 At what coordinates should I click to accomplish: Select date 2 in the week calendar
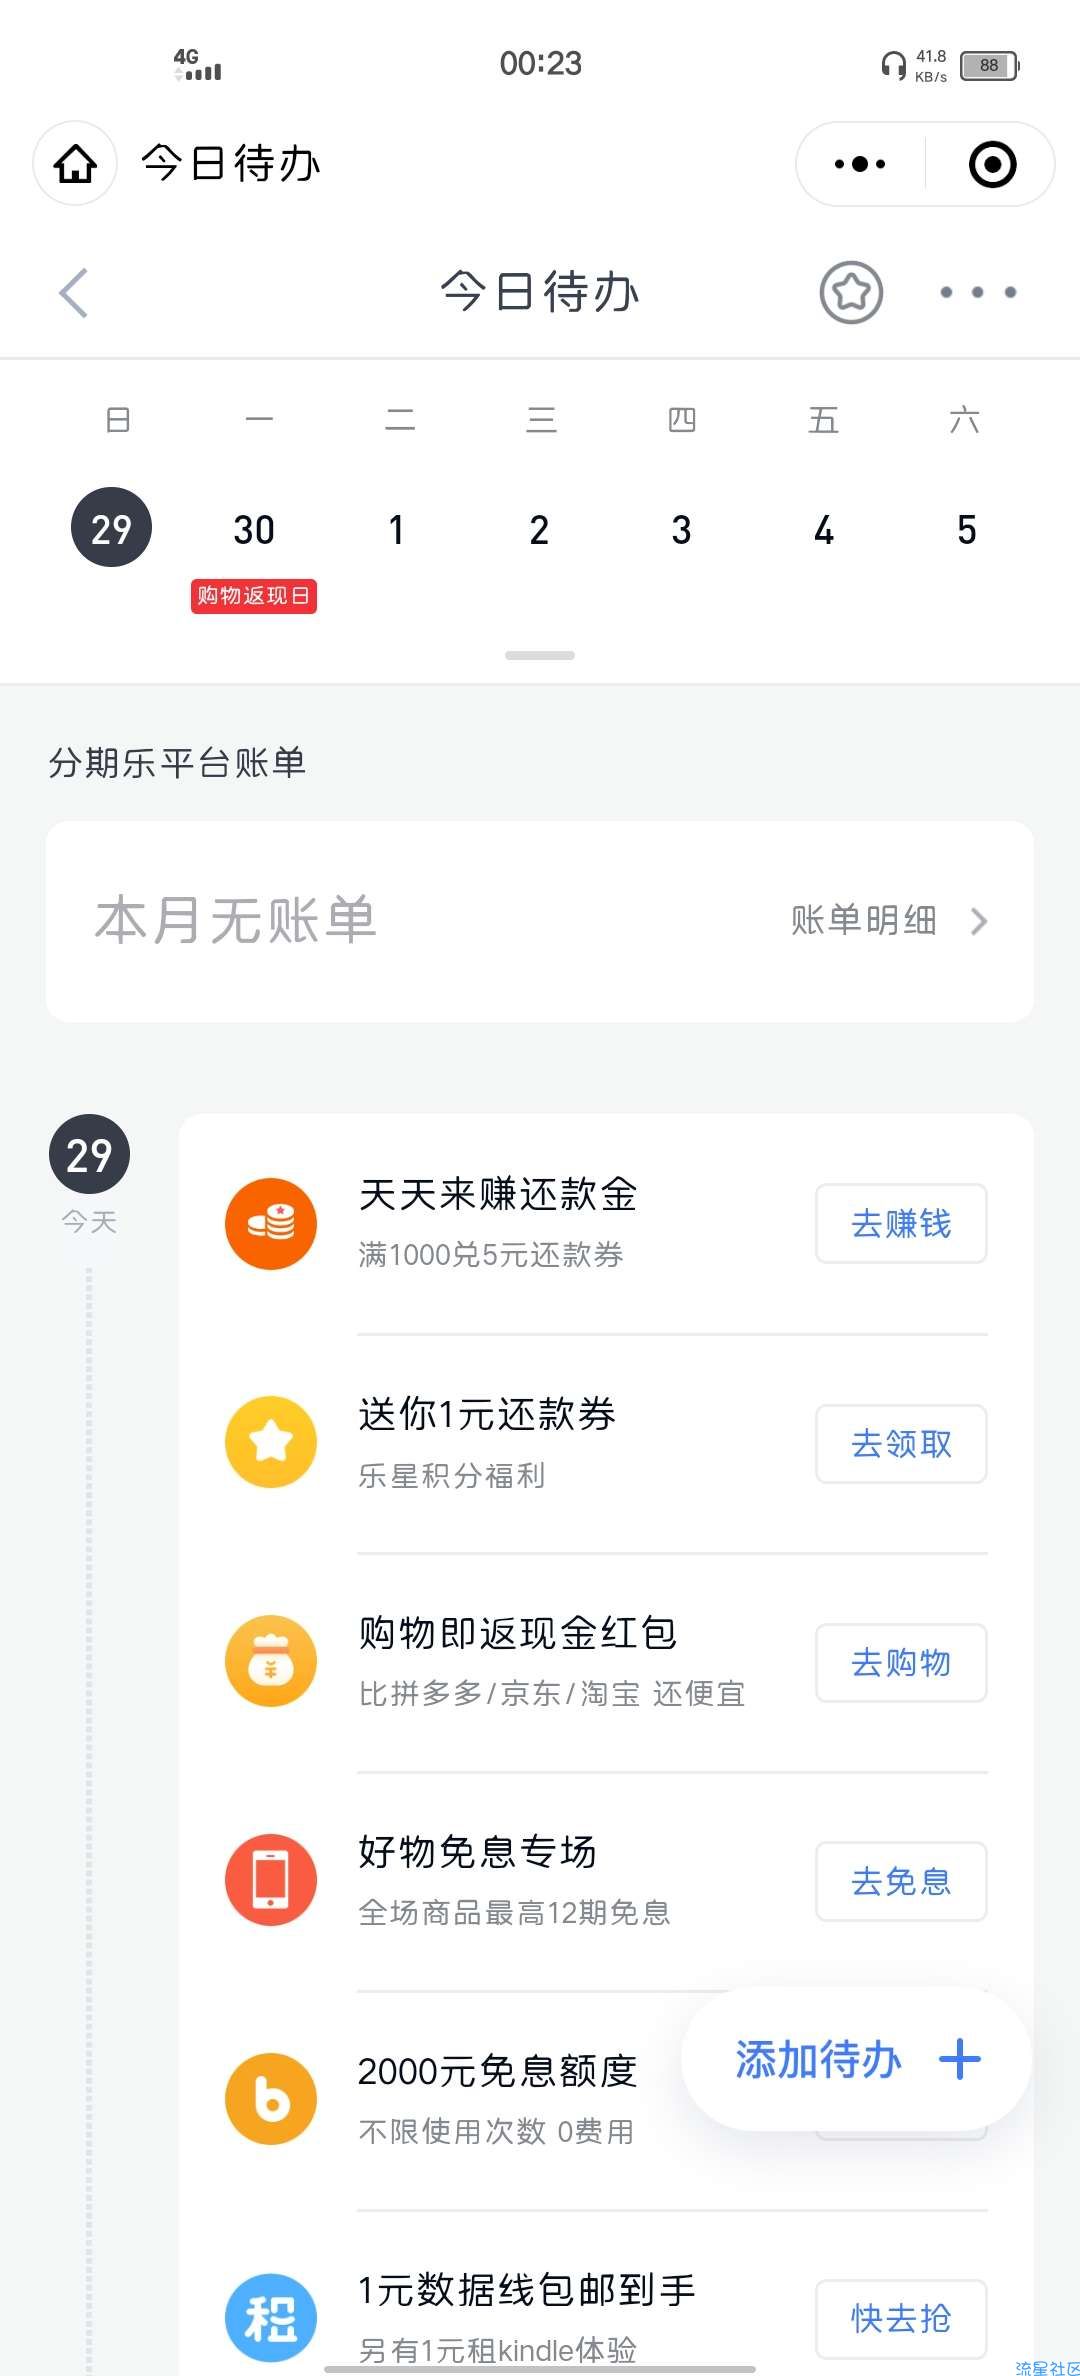pyautogui.click(x=539, y=530)
